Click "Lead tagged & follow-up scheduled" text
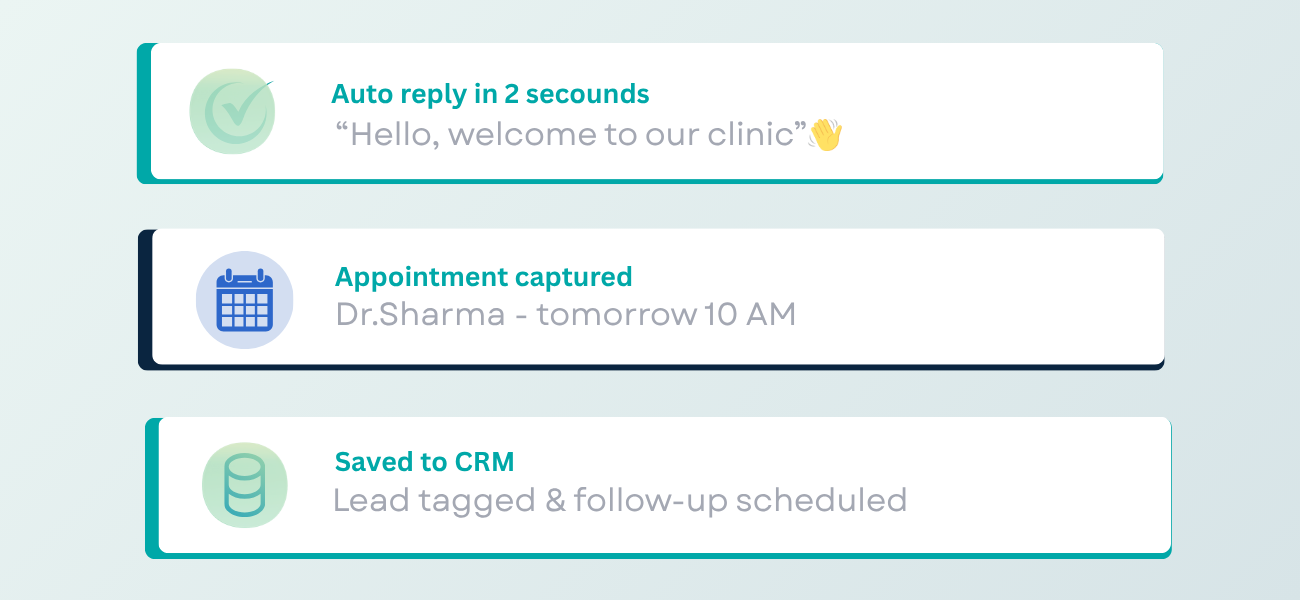 coord(620,499)
